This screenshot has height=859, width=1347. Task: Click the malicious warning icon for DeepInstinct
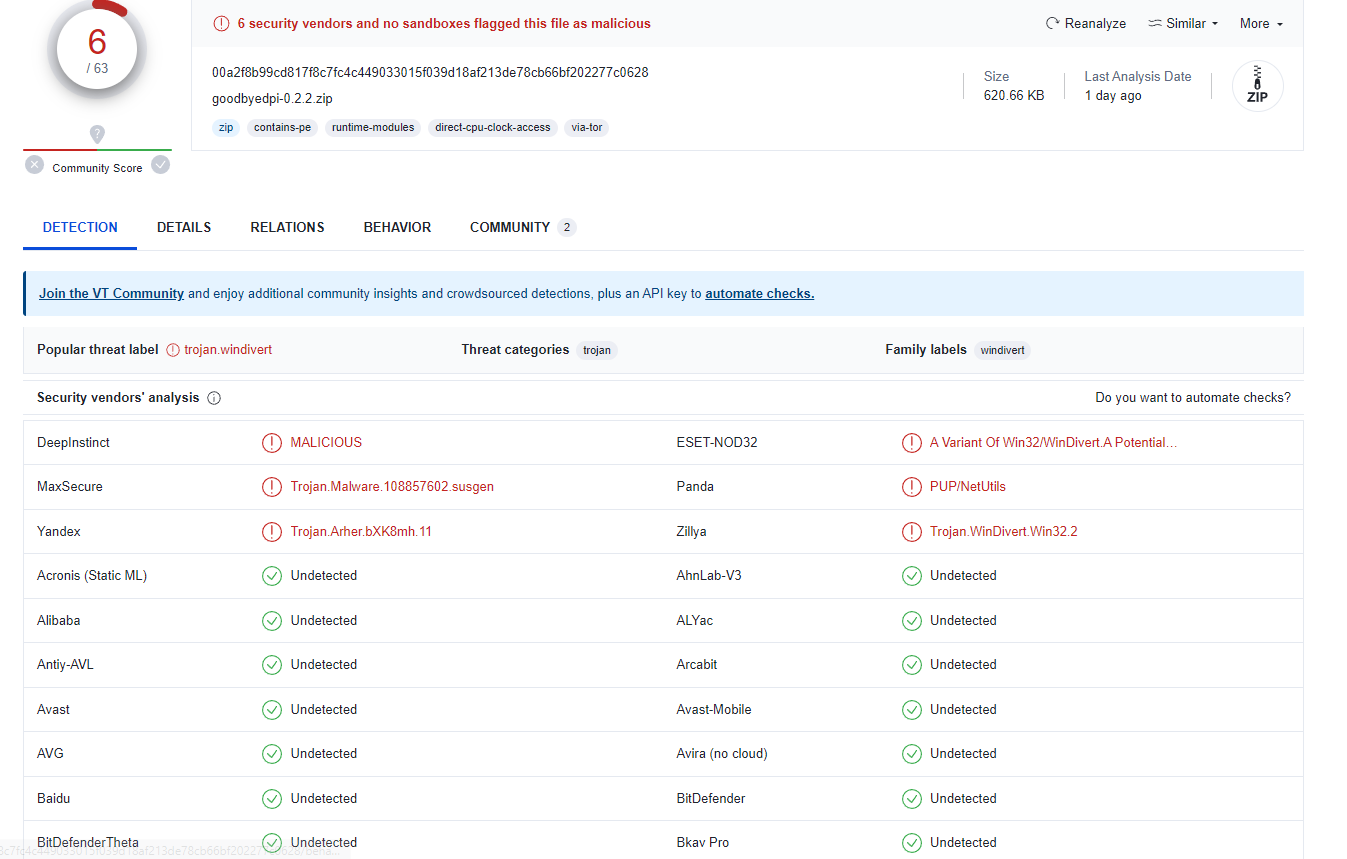click(271, 442)
